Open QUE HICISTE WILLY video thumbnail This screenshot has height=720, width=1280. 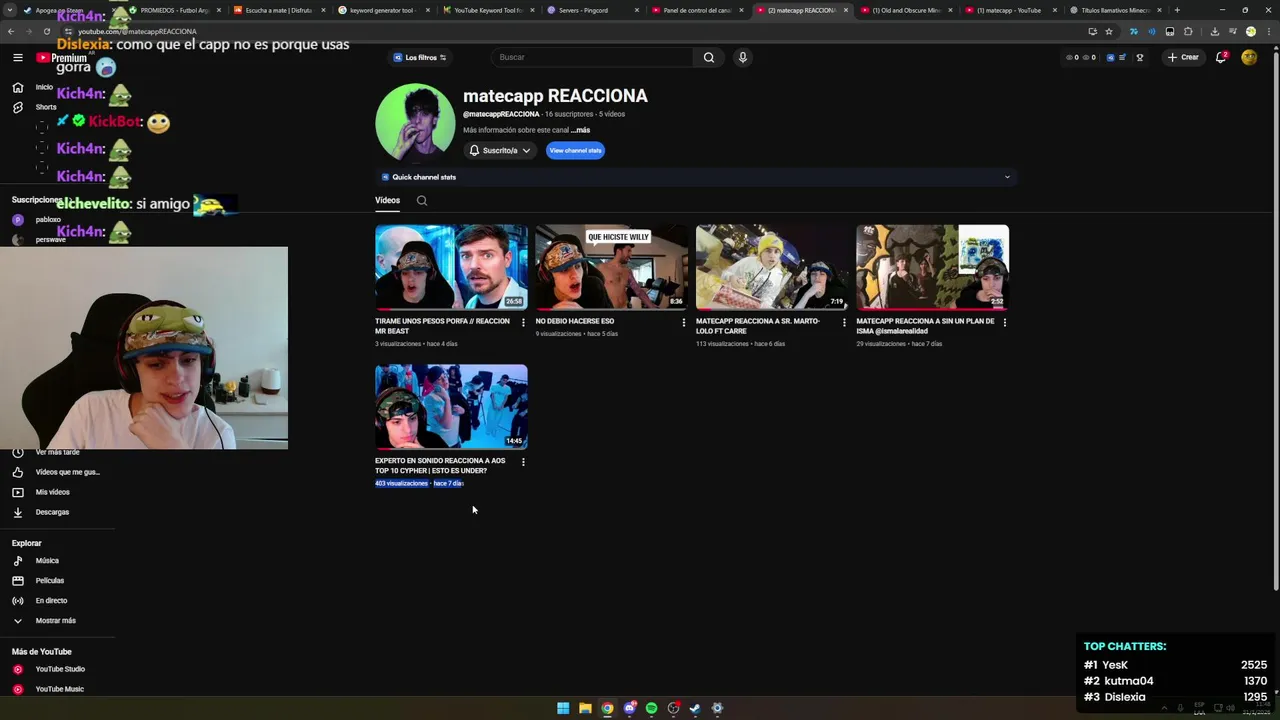[611, 267]
